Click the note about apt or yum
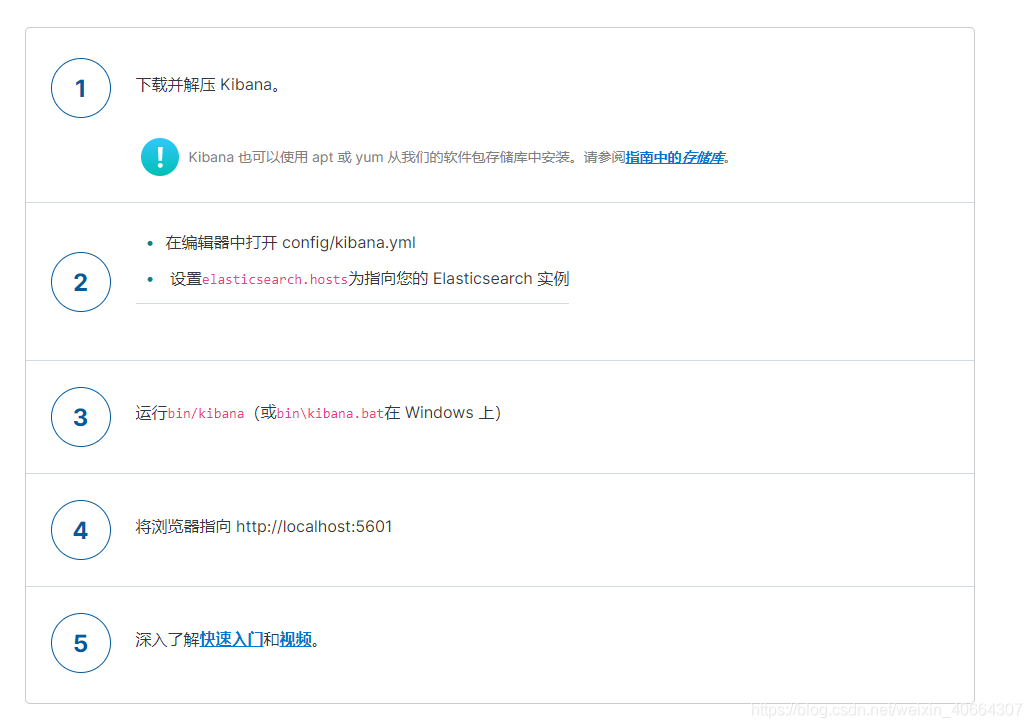1032x728 pixels. pyautogui.click(x=459, y=157)
